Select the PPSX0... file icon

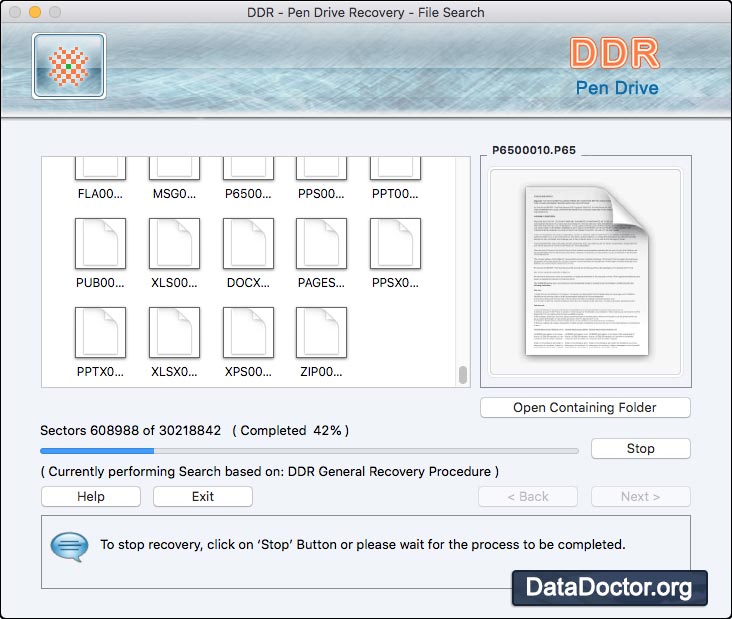(x=395, y=243)
